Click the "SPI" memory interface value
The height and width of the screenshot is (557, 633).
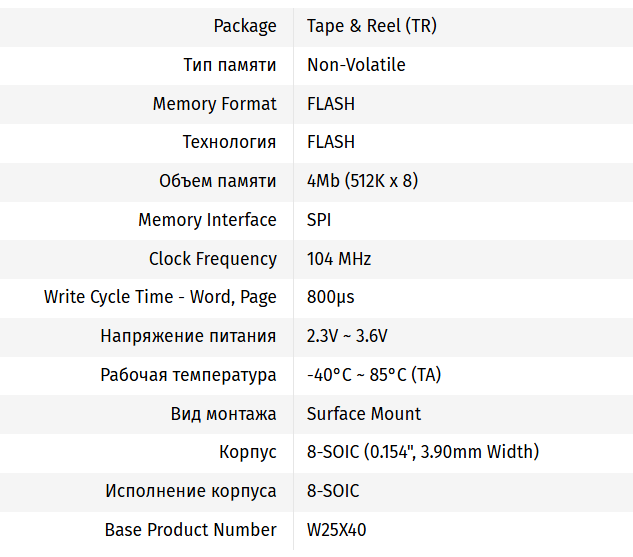click(319, 220)
